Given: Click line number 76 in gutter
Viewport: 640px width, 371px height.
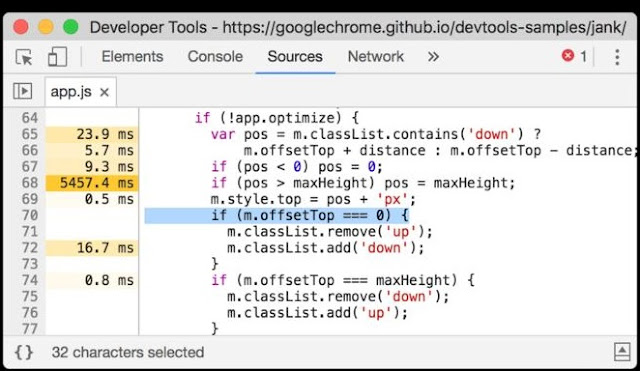Looking at the screenshot, I should (x=29, y=313).
